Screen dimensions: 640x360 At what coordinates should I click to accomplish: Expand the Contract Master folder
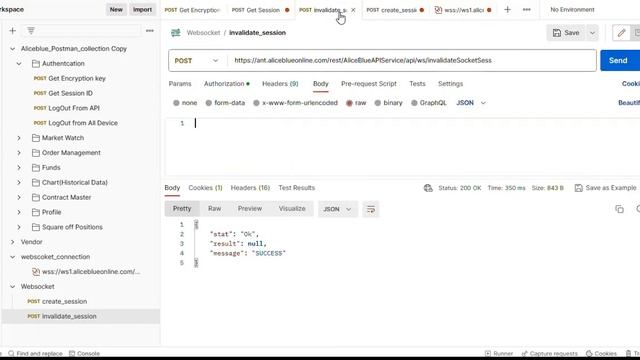click(19, 197)
